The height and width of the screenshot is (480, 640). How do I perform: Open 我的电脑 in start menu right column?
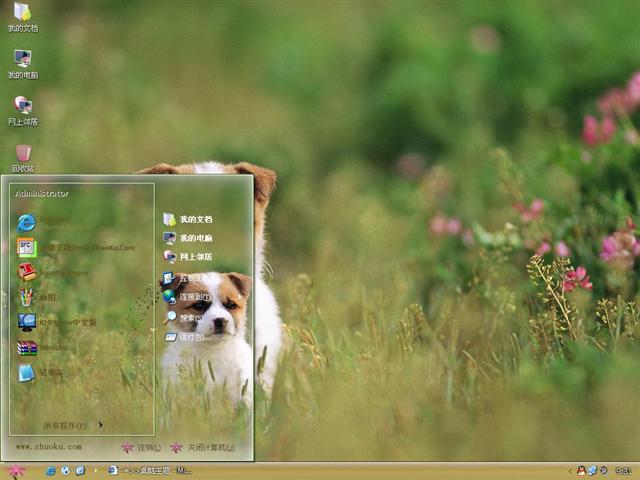click(188, 238)
